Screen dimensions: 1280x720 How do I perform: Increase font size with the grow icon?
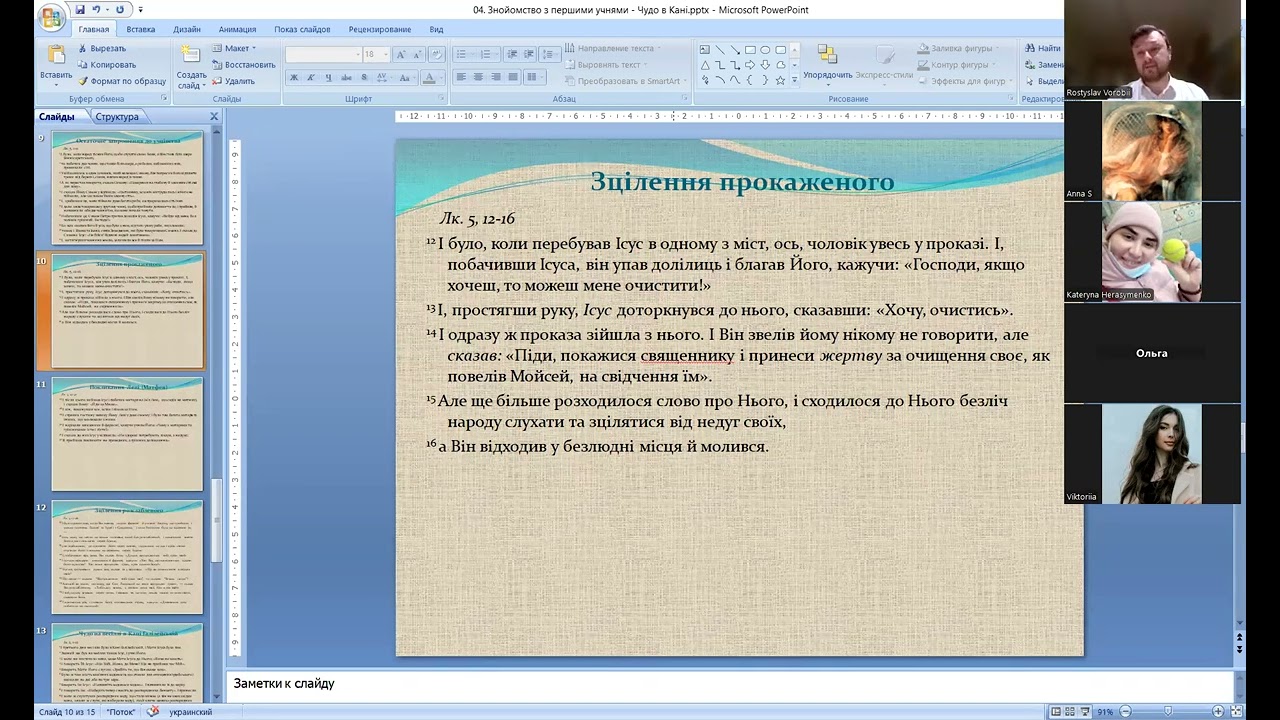[401, 54]
